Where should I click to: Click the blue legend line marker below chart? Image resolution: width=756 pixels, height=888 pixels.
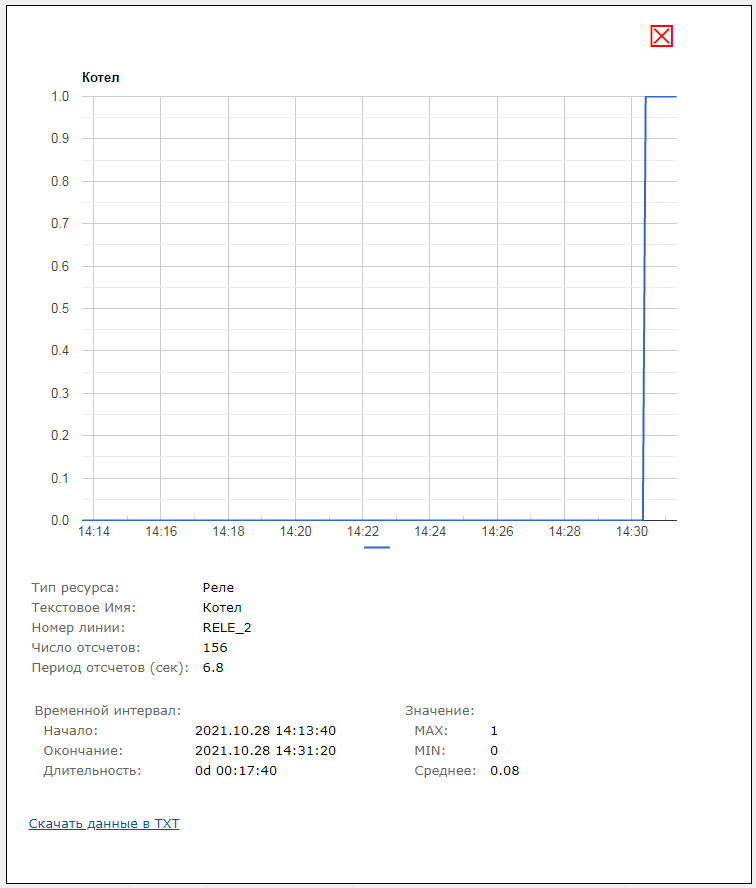[377, 548]
